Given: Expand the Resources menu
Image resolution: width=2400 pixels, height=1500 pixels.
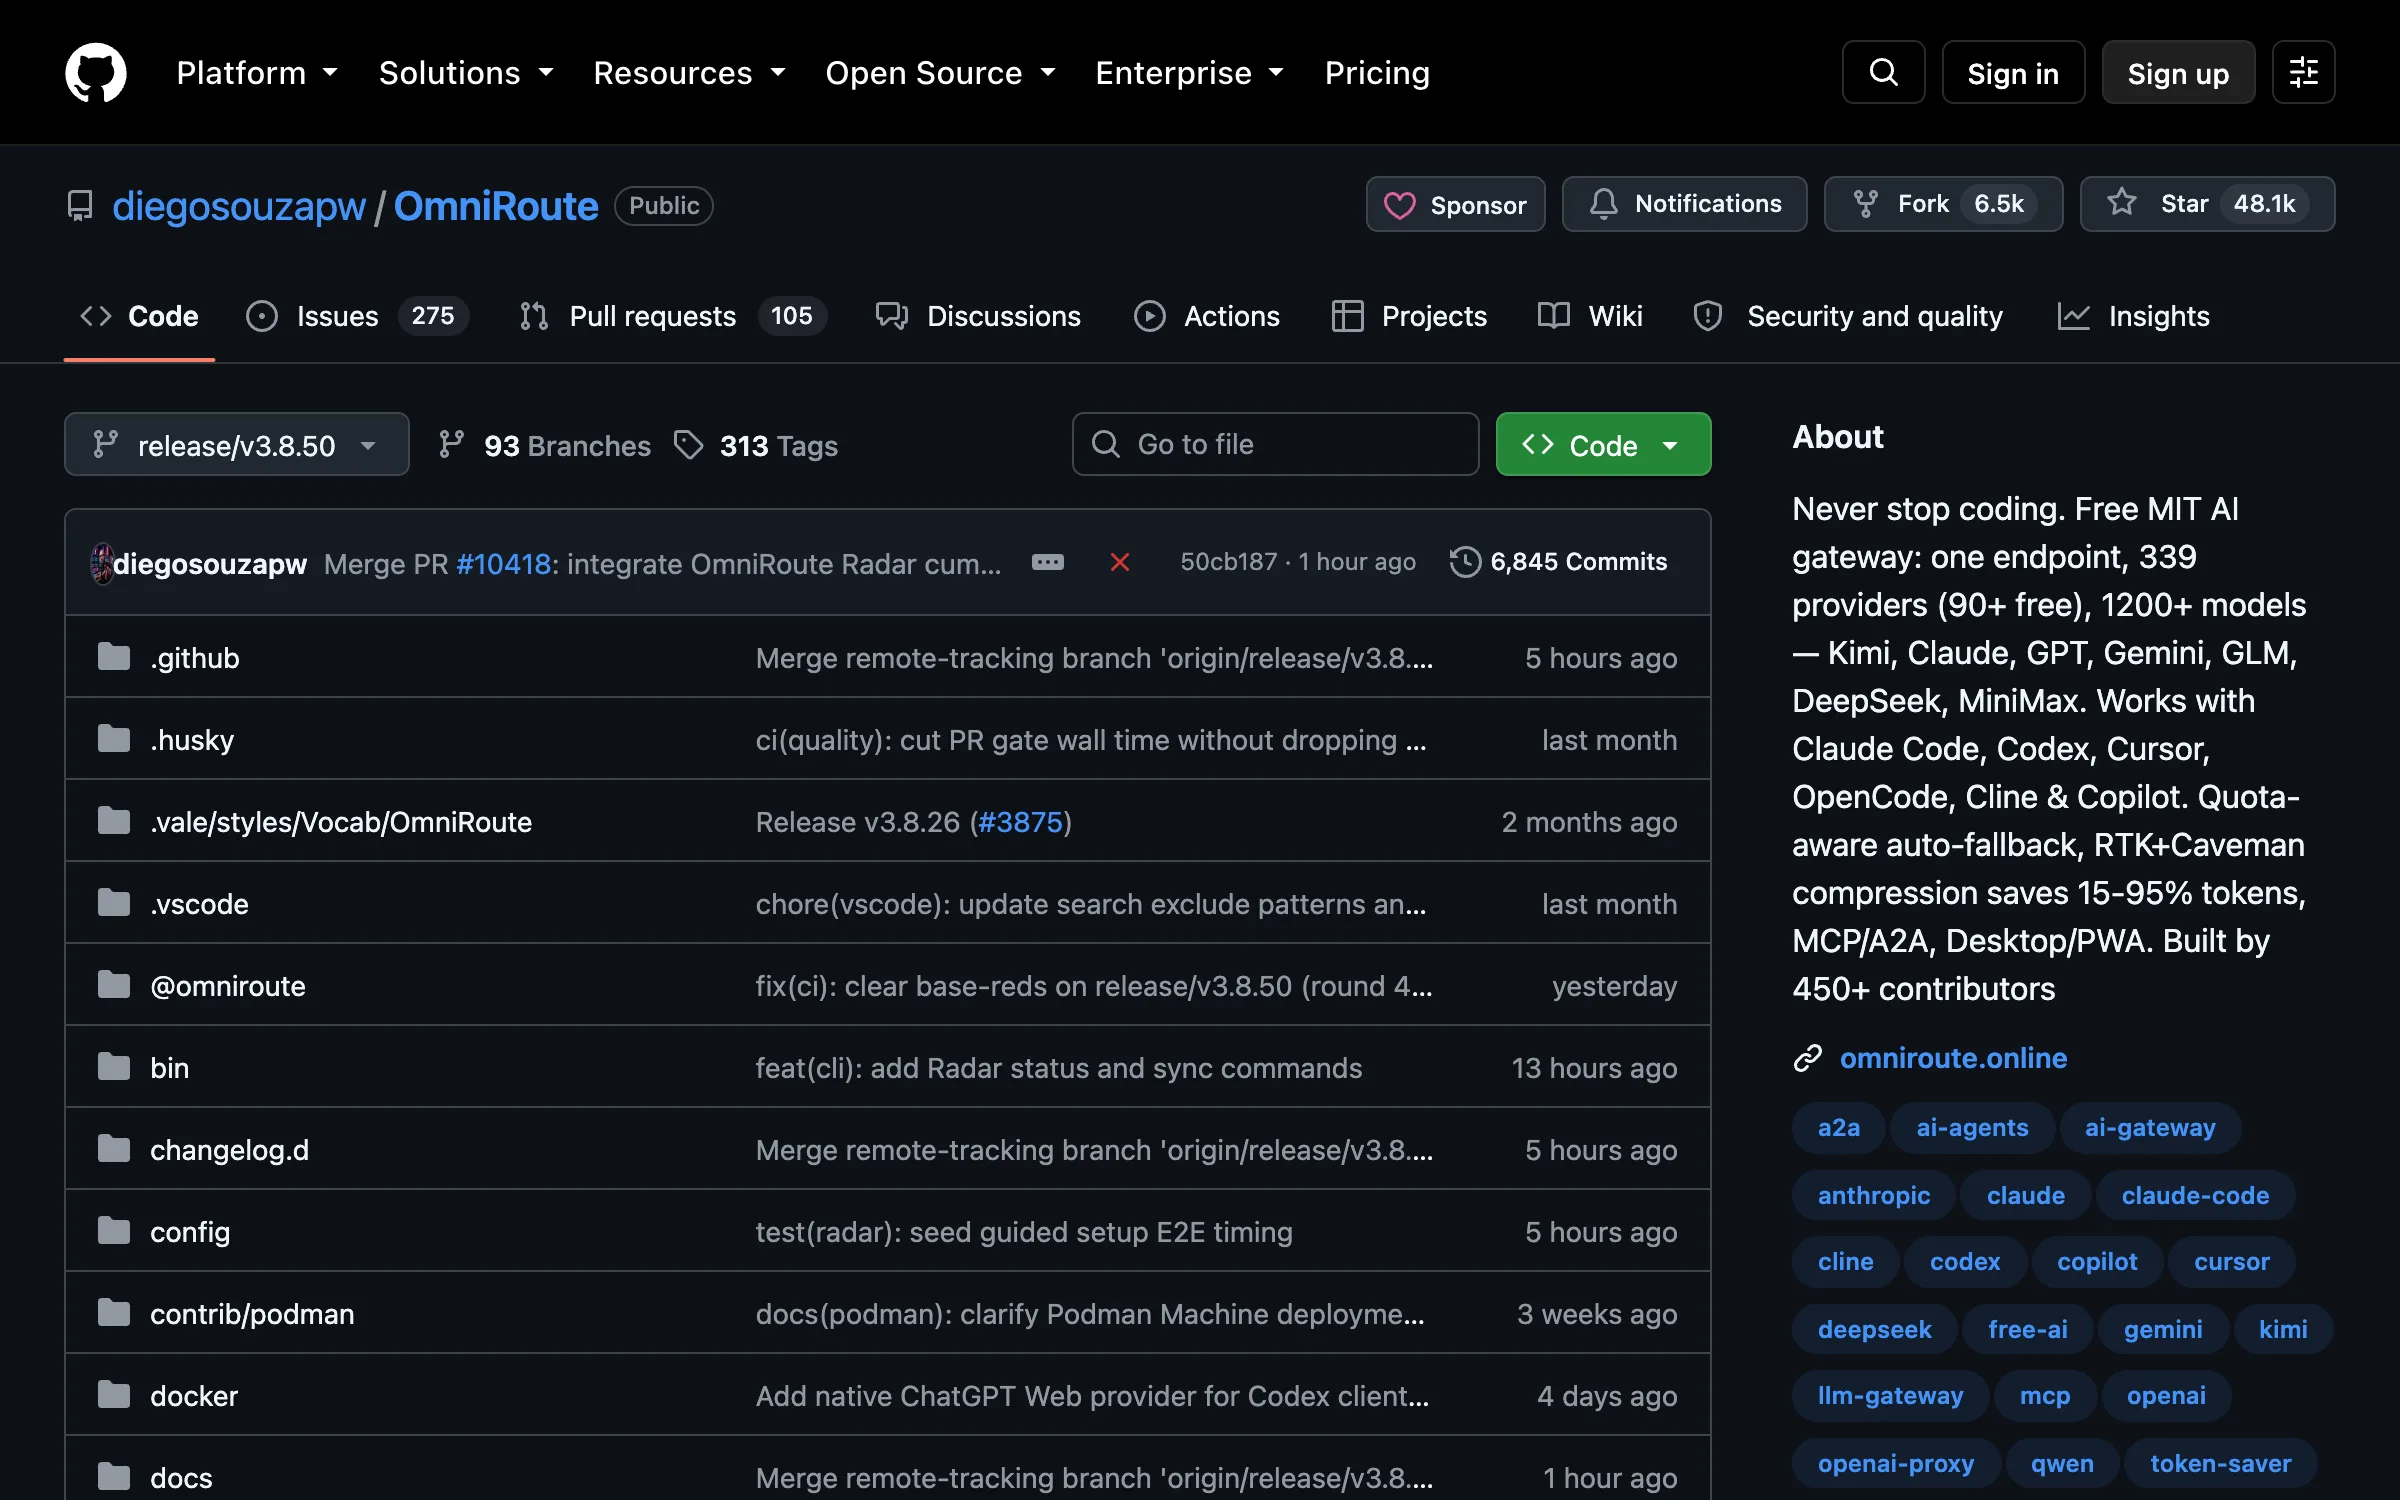Looking at the screenshot, I should [x=689, y=72].
